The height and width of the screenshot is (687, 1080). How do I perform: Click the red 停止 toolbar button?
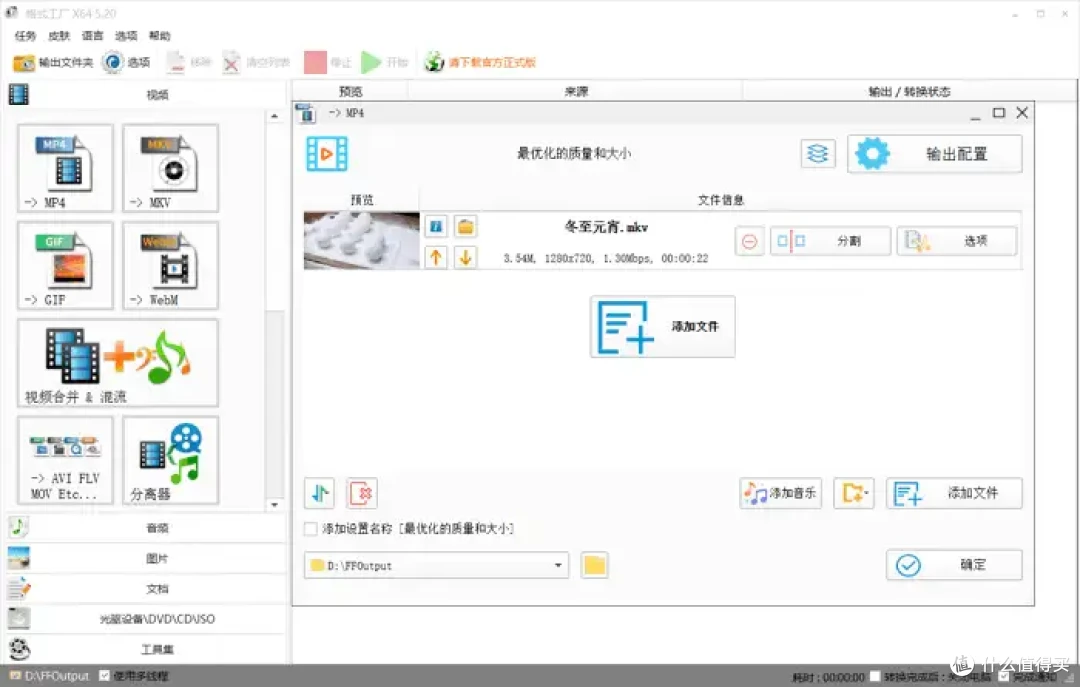(328, 63)
